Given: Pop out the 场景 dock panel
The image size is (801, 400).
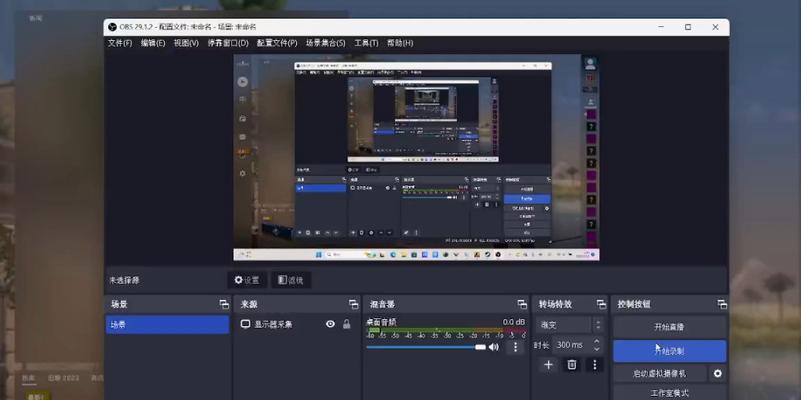Looking at the screenshot, I should click(224, 304).
